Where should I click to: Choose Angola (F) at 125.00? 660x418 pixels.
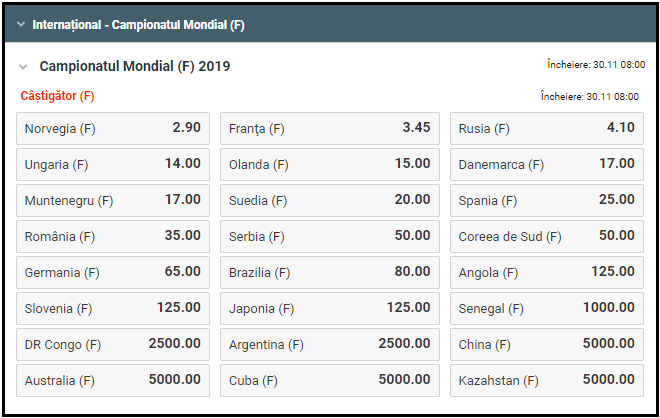click(546, 272)
